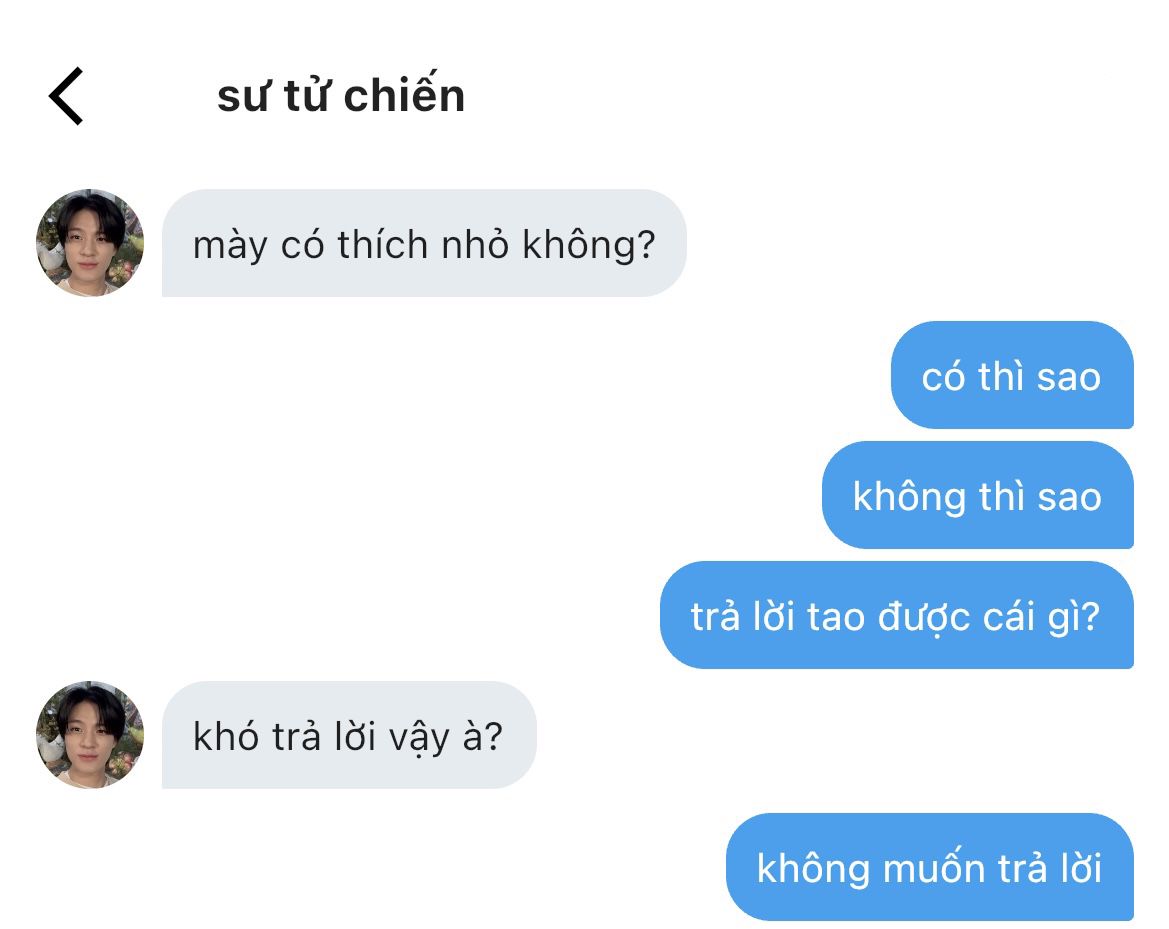Click the middle blue bubble reading 'không thì sao'
Screen dimensions: 1169x929
[978, 495]
